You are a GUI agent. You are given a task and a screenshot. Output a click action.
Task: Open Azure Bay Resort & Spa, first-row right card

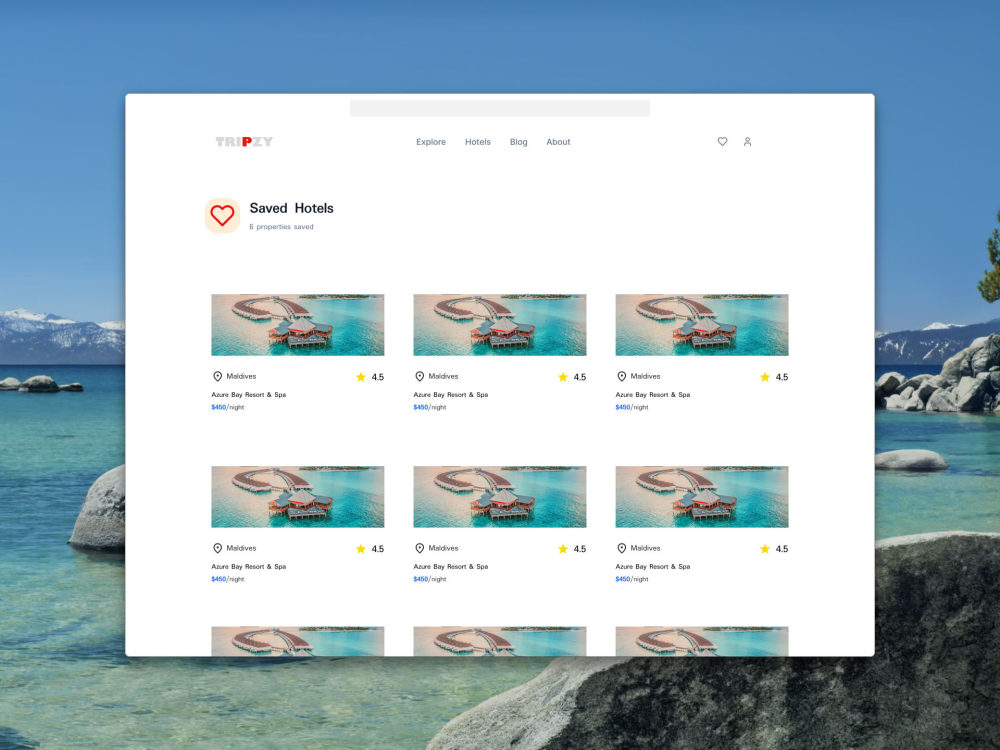tap(653, 395)
